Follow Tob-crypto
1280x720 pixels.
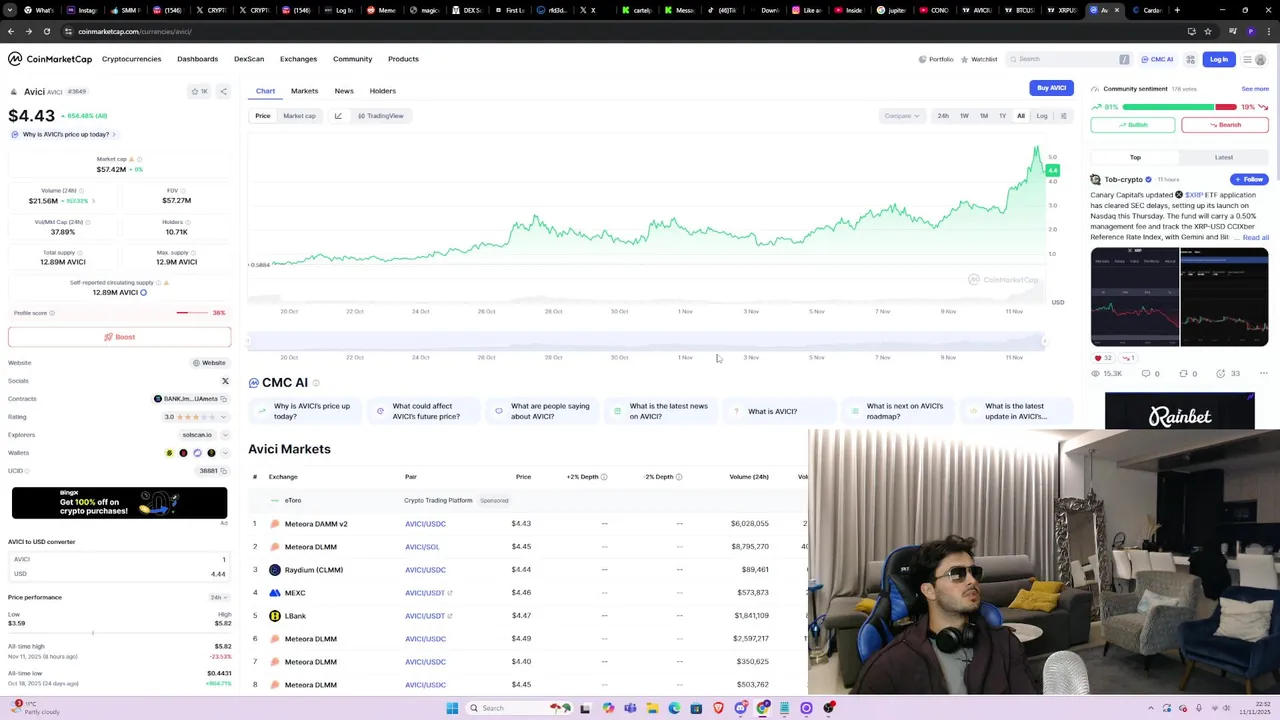point(1249,179)
